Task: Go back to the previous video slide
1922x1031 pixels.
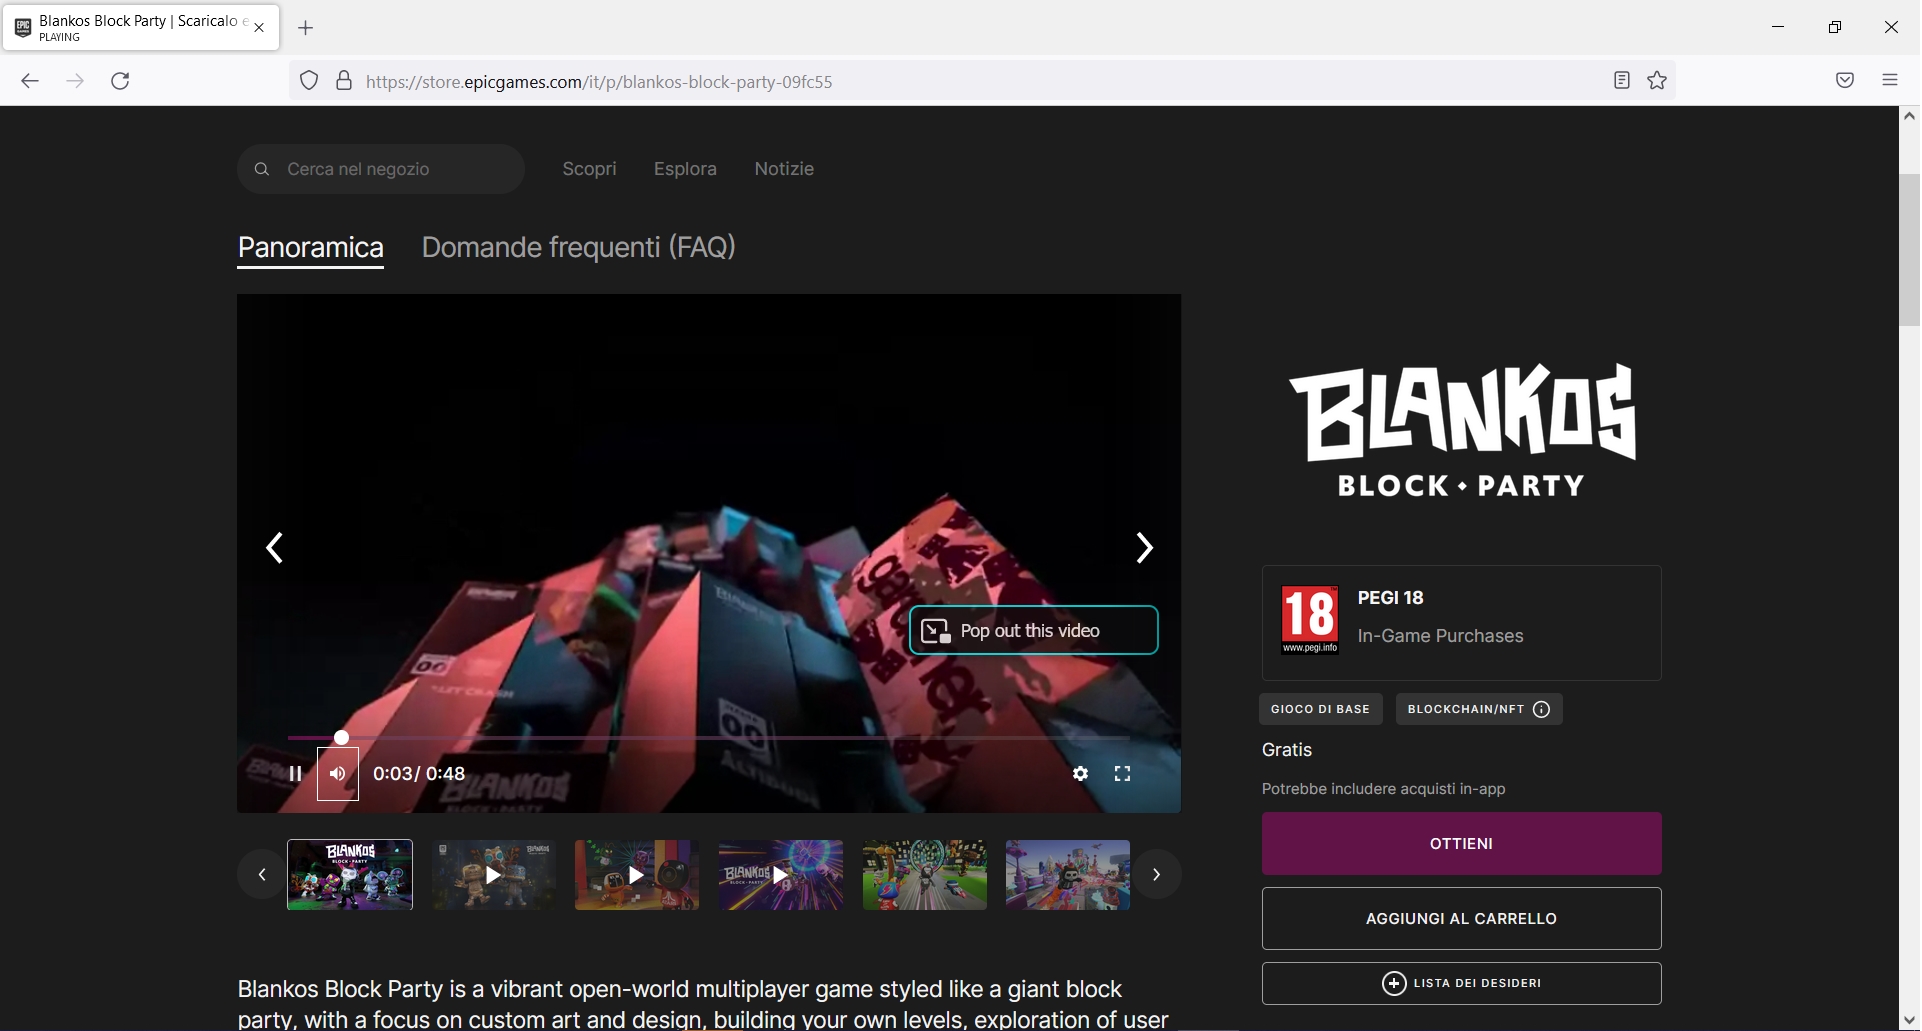Action: pos(275,548)
